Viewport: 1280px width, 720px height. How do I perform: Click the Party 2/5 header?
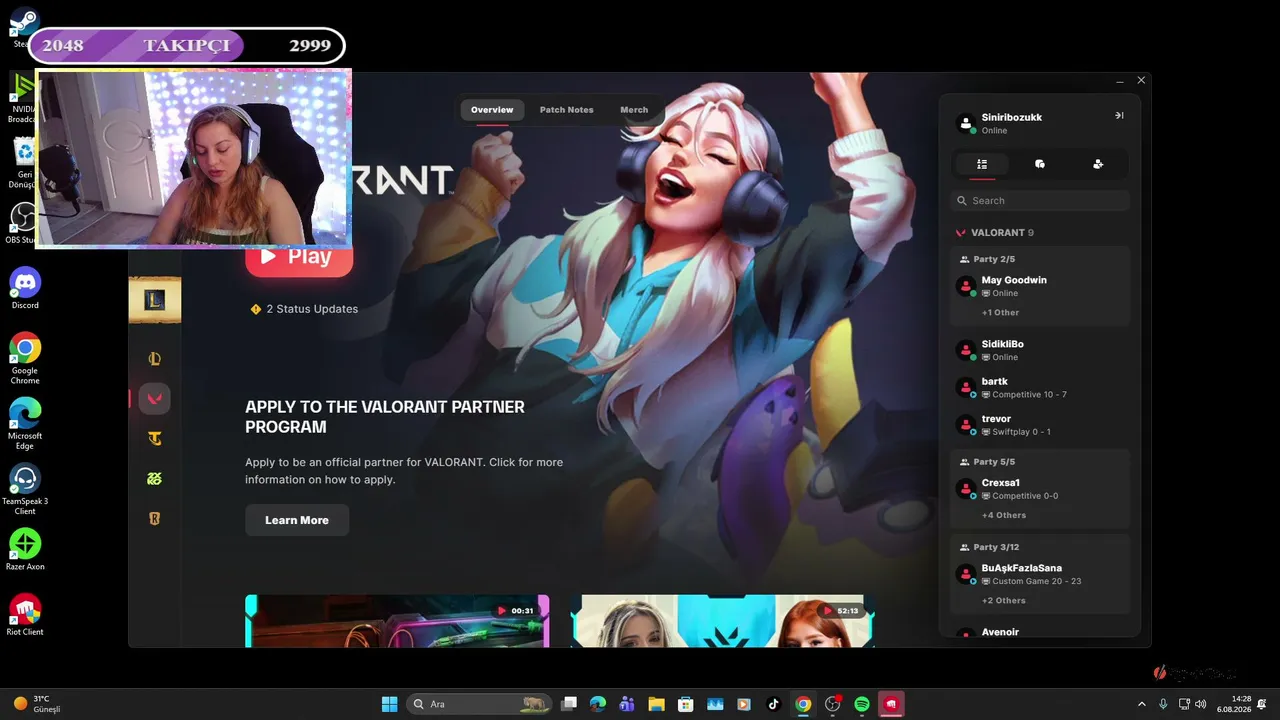pos(987,260)
